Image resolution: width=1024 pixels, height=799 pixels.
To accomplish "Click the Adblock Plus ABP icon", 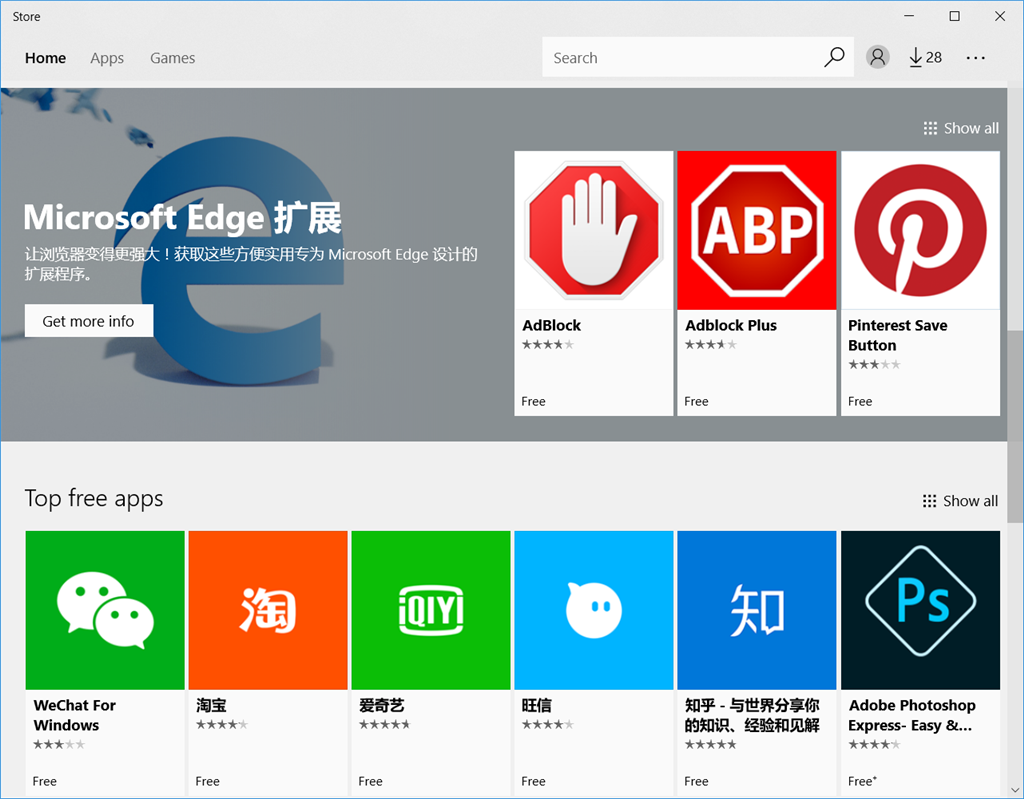I will [x=757, y=231].
